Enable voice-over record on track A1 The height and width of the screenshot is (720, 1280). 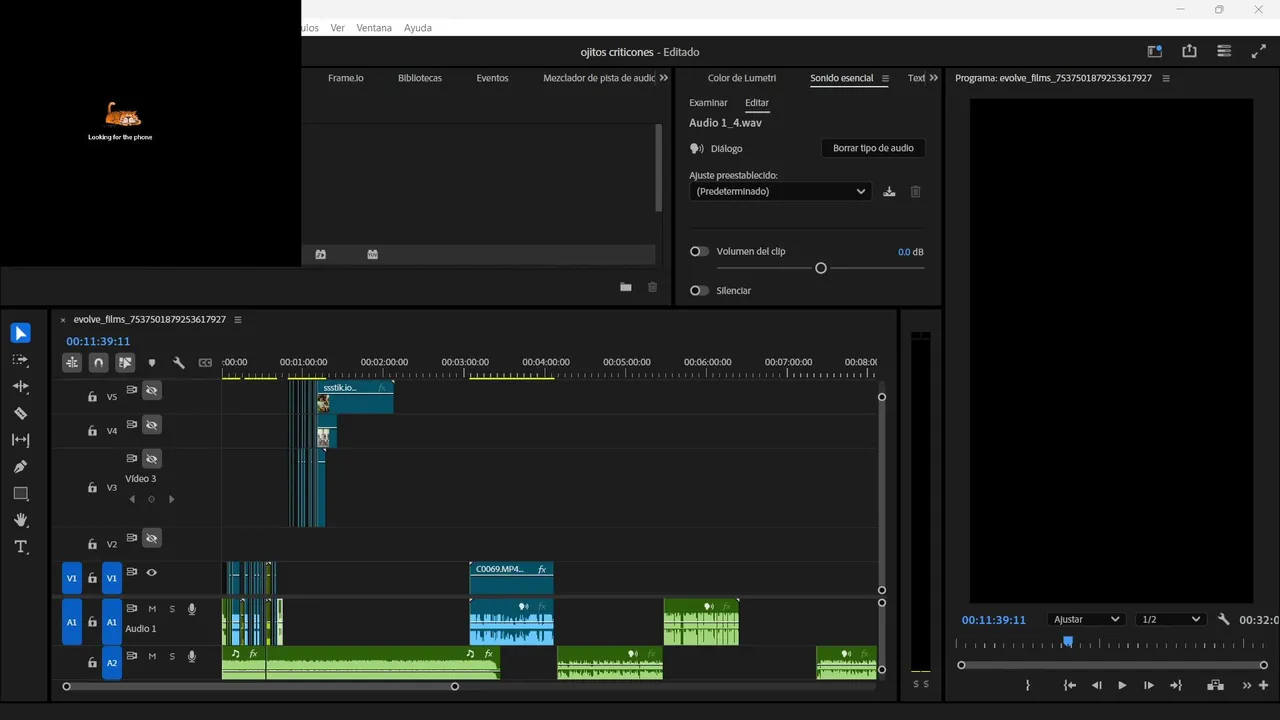tap(192, 609)
